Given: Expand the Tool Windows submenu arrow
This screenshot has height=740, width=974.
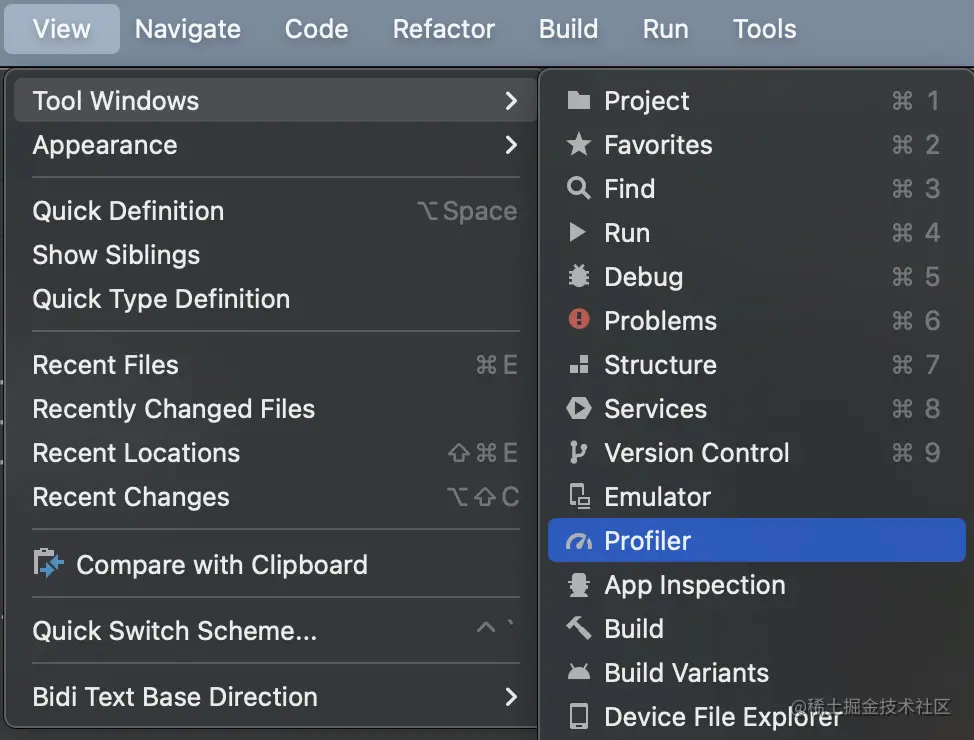Looking at the screenshot, I should pos(511,101).
